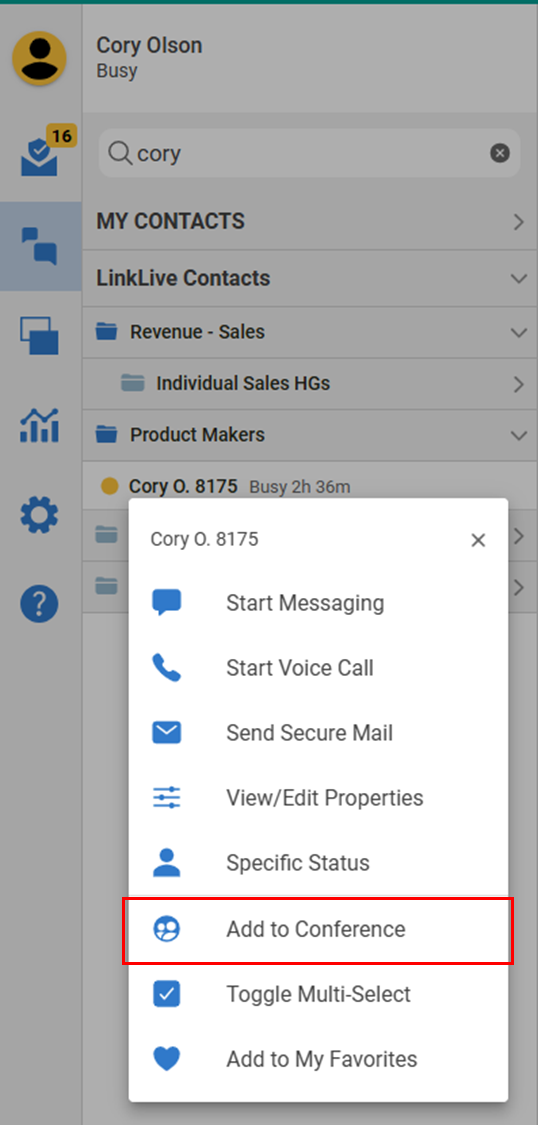This screenshot has height=1125, width=538.
Task: Open the settings gear in sidebar
Action: [39, 515]
